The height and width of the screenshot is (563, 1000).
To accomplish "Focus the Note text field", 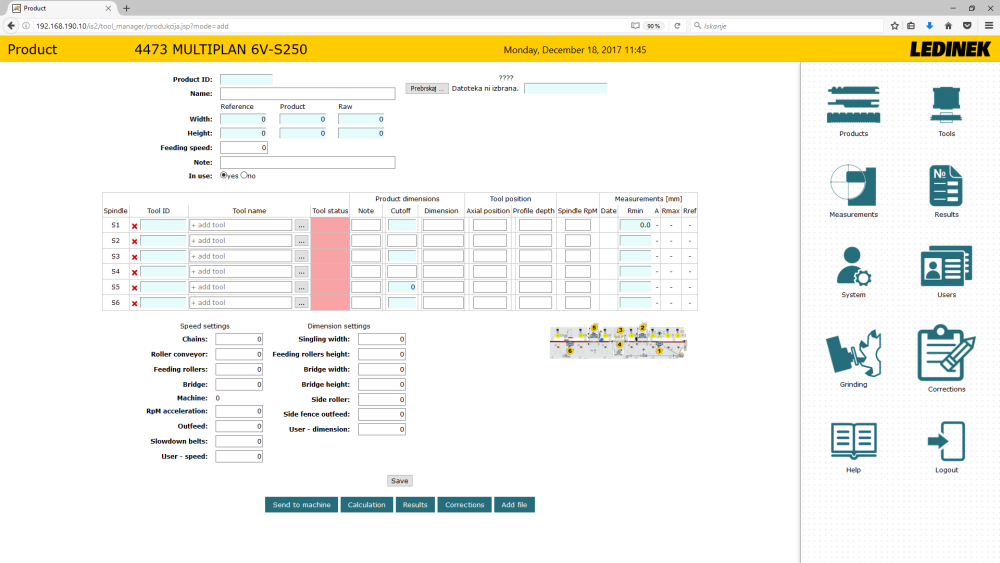I will pos(307,163).
